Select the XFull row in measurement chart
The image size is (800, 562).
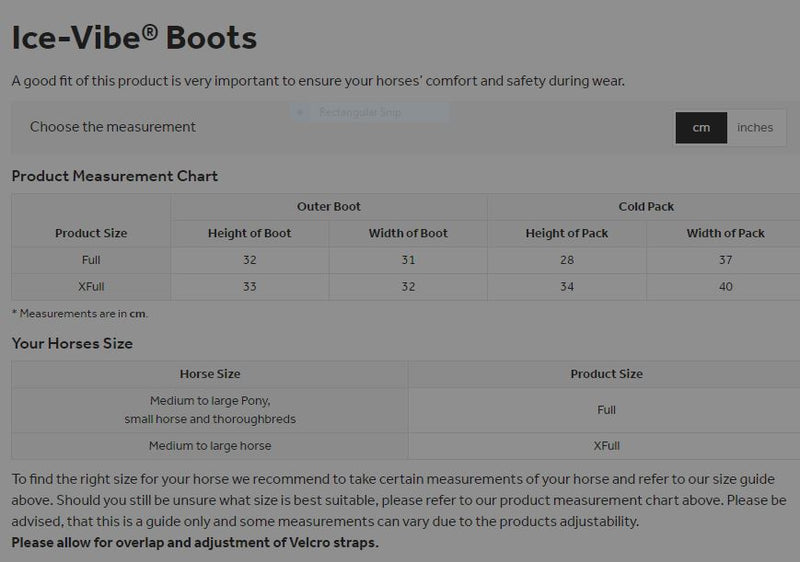[x=406, y=287]
